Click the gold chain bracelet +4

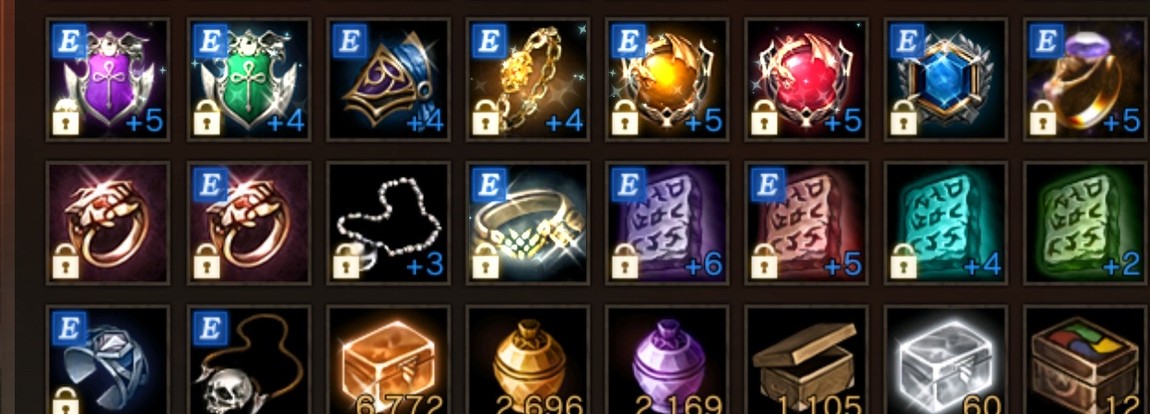pos(528,80)
